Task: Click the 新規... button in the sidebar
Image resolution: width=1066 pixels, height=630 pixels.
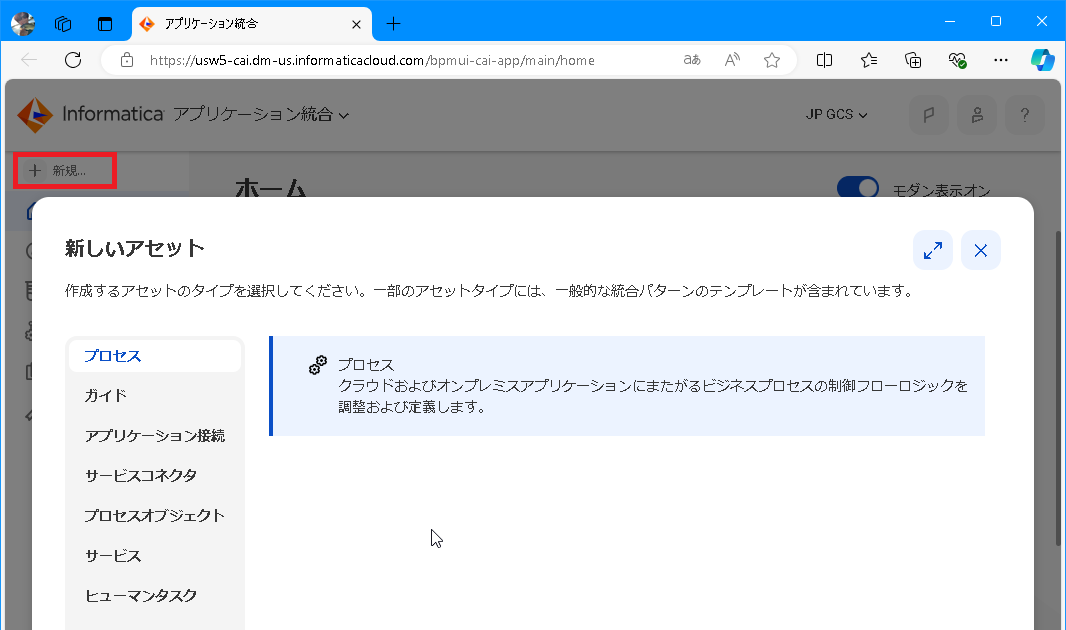Action: [65, 171]
